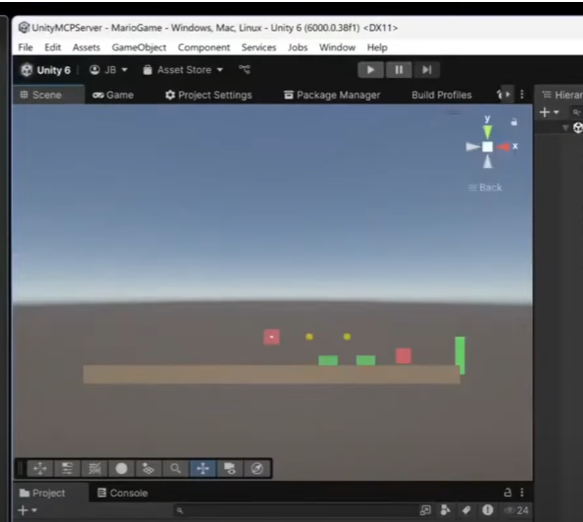Click the red X axis gizmo cone
The width and height of the screenshot is (583, 522).
(x=503, y=147)
